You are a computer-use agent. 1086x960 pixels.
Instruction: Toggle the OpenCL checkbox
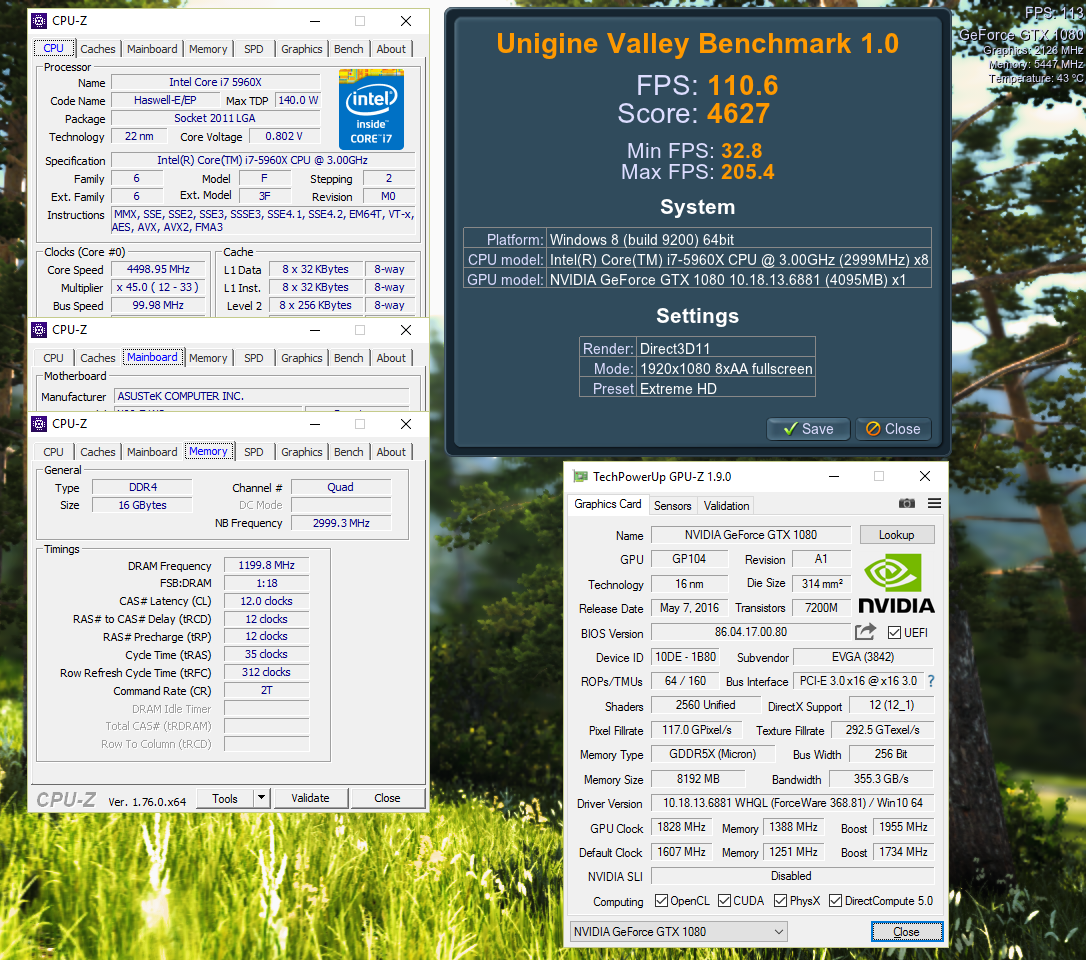click(x=661, y=900)
